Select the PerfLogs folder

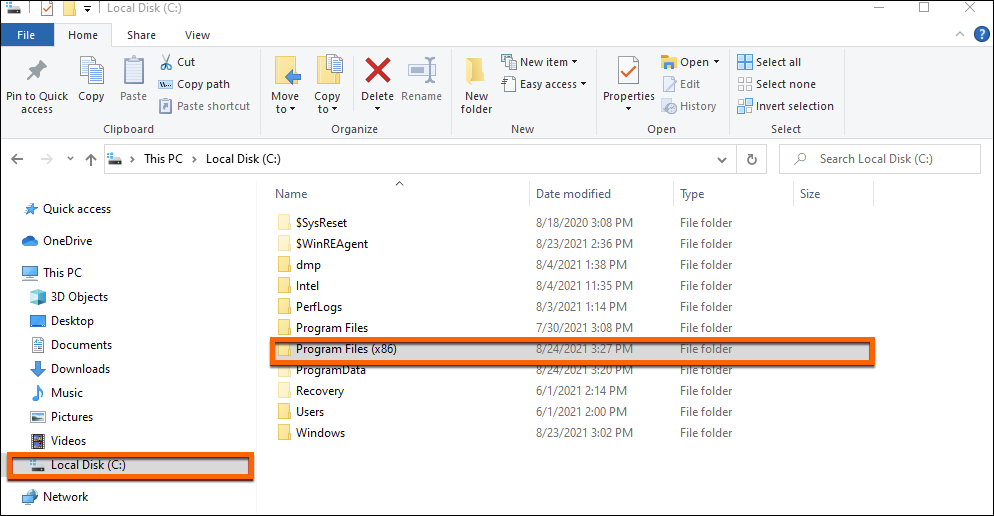click(x=573, y=307)
